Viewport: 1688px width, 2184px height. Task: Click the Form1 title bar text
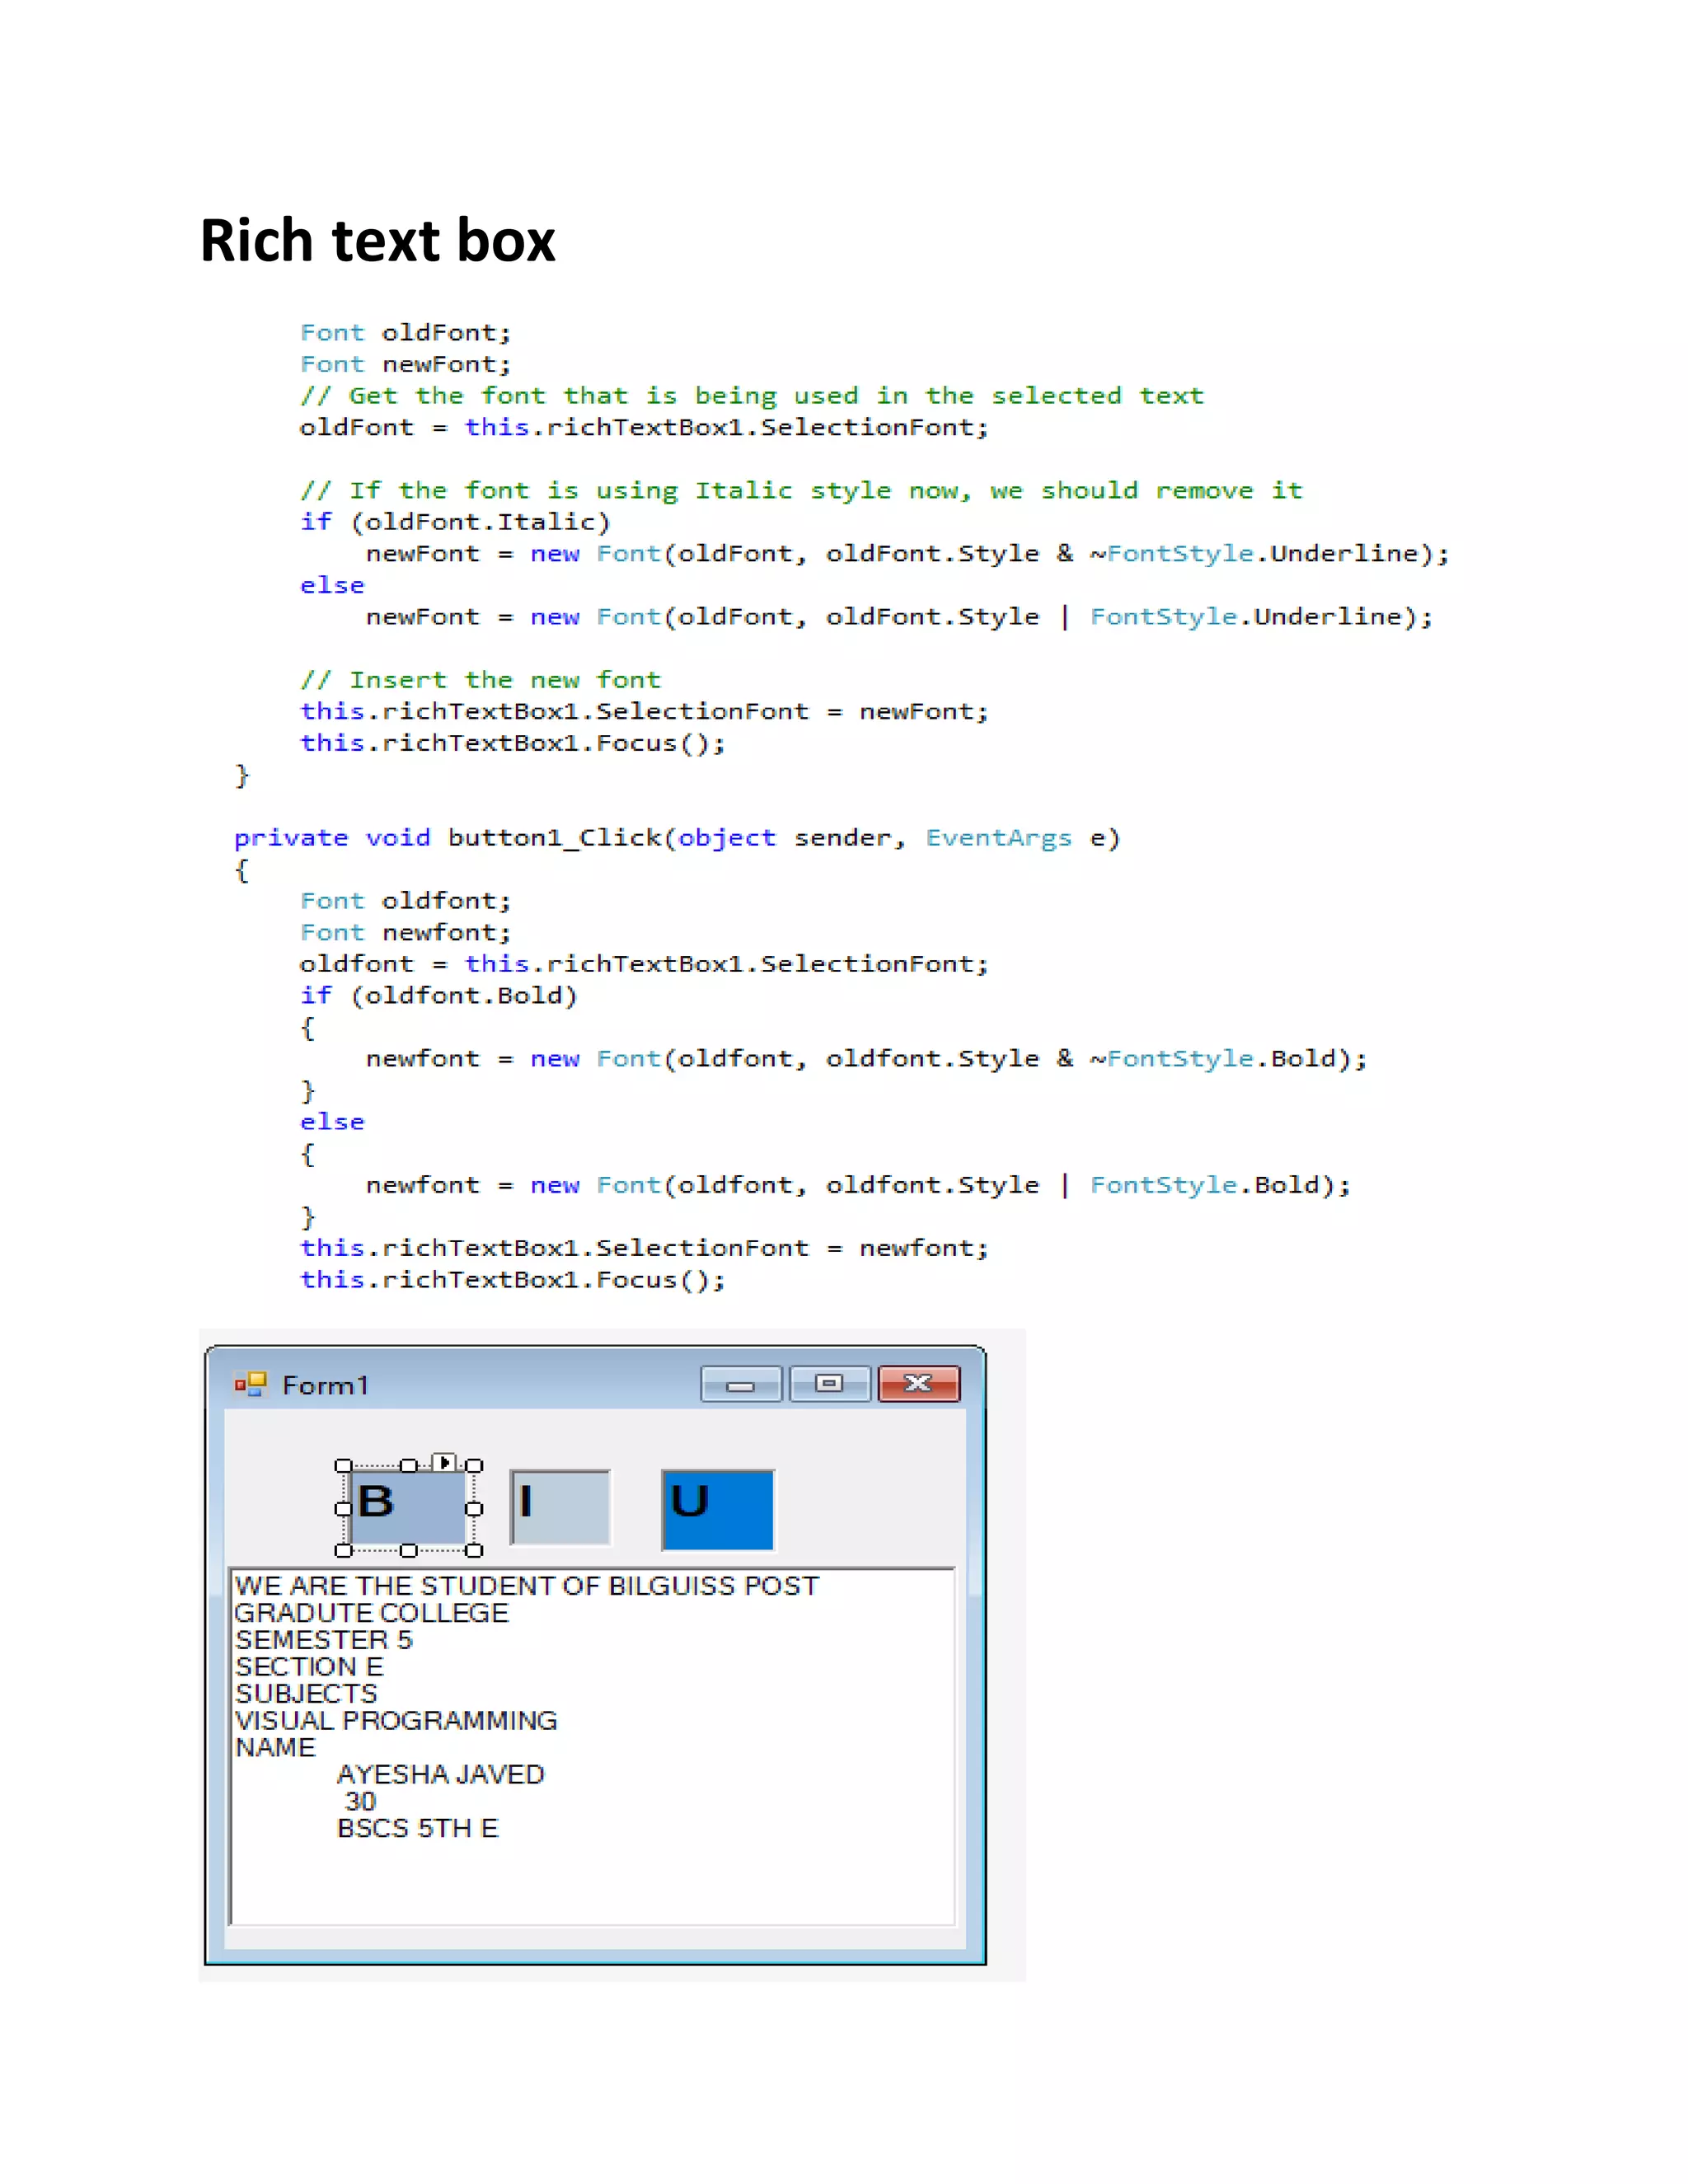[x=325, y=1385]
